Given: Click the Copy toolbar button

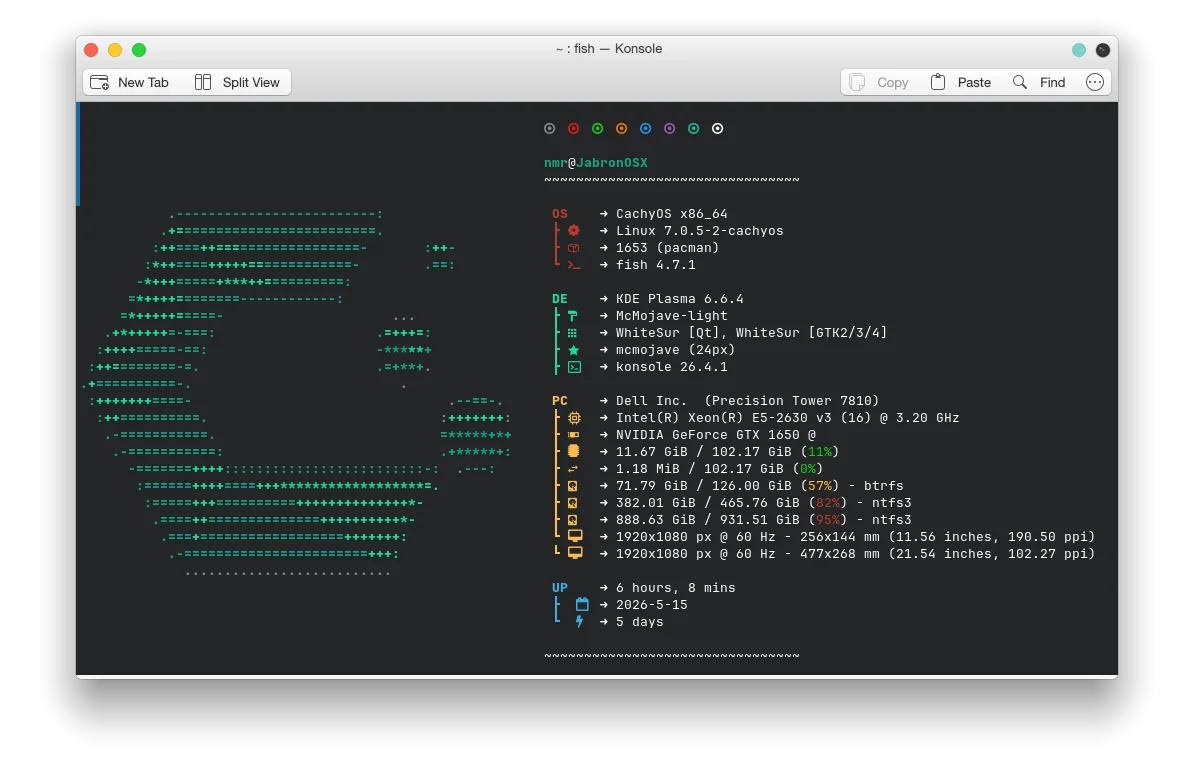Looking at the screenshot, I should pyautogui.click(x=879, y=82).
